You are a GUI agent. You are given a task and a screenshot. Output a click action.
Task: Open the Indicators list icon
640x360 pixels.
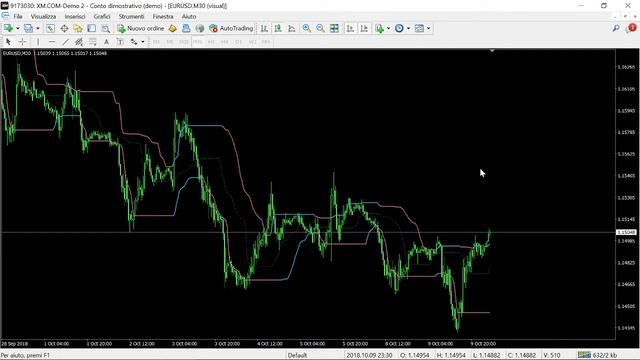379,28
